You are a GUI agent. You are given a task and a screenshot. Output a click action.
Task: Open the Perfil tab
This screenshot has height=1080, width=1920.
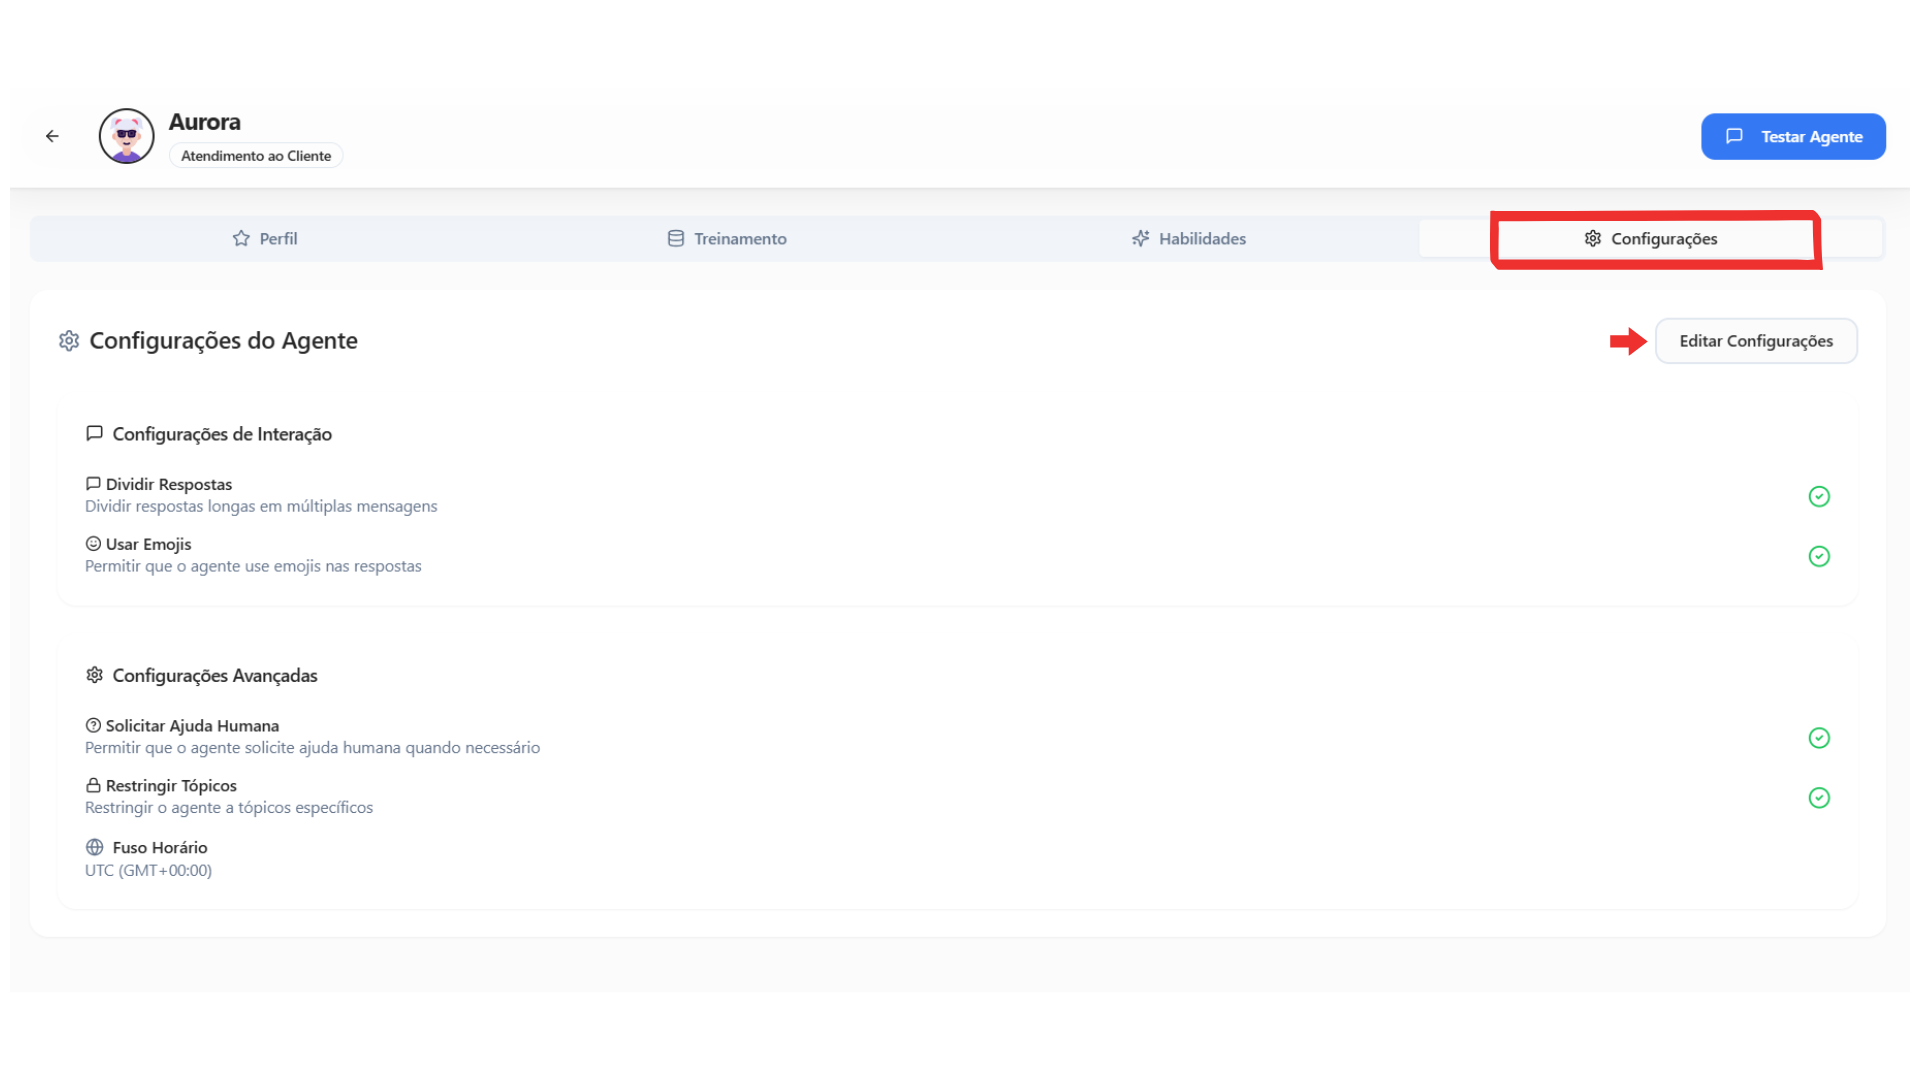265,239
